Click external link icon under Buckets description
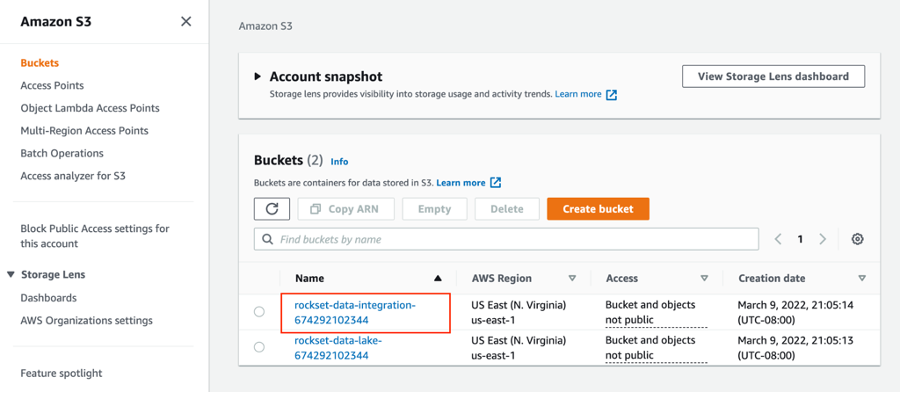This screenshot has width=902, height=393. click(495, 183)
